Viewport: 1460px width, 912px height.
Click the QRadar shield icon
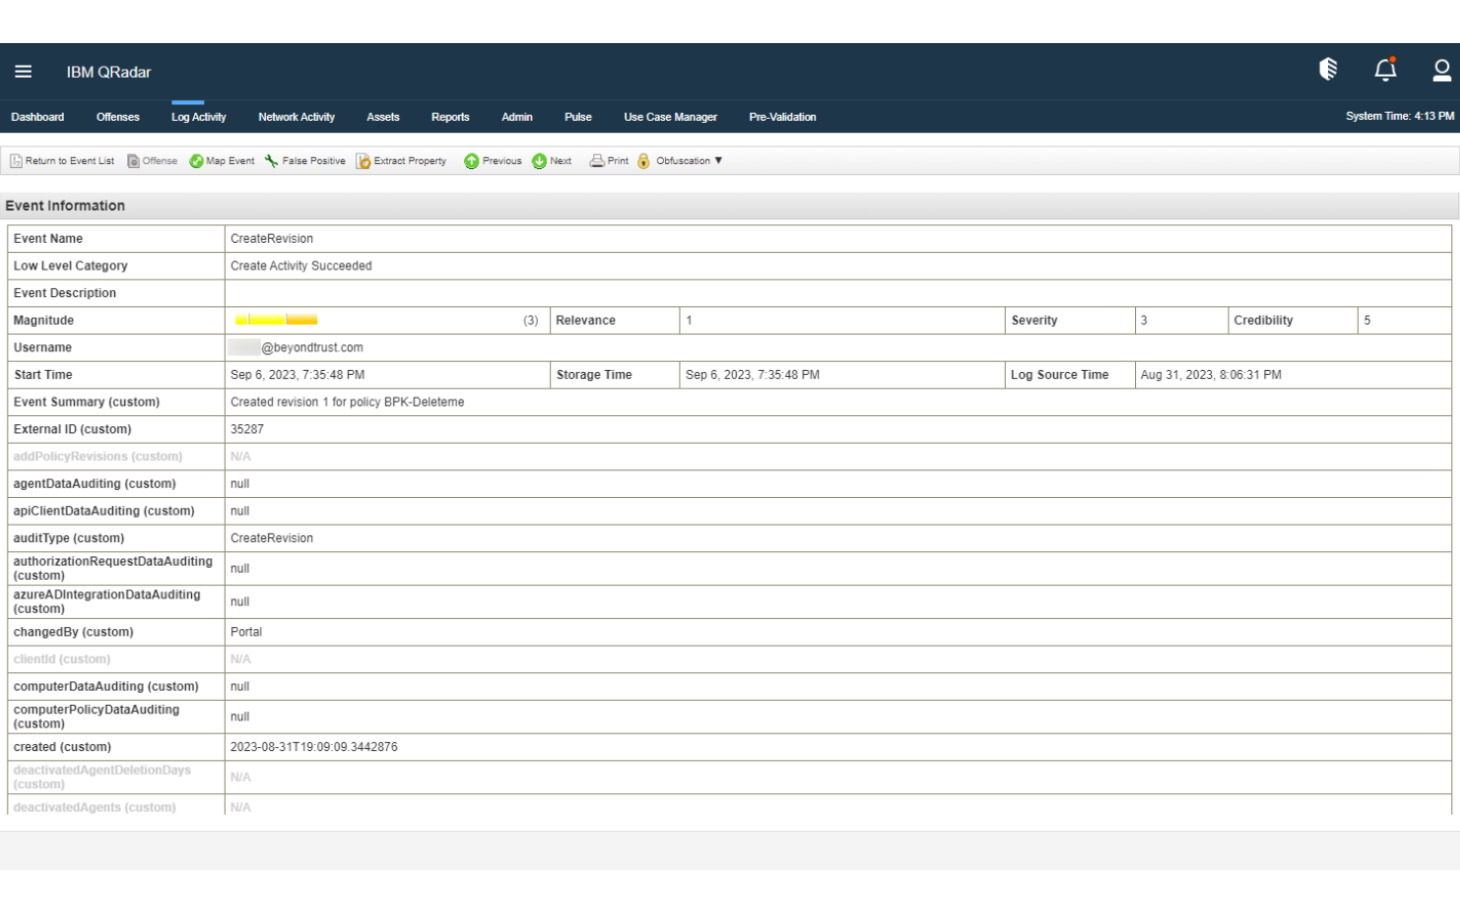coord(1328,69)
